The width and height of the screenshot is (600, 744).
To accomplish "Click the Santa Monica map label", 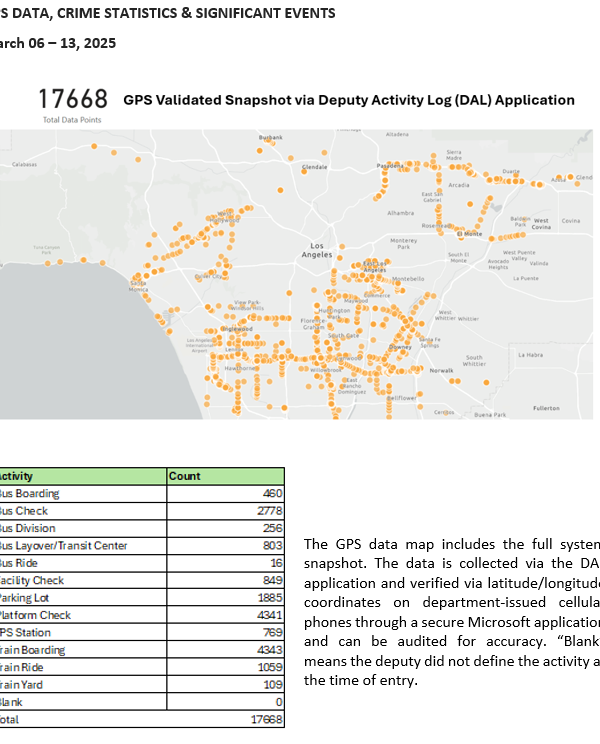I will click(x=137, y=285).
